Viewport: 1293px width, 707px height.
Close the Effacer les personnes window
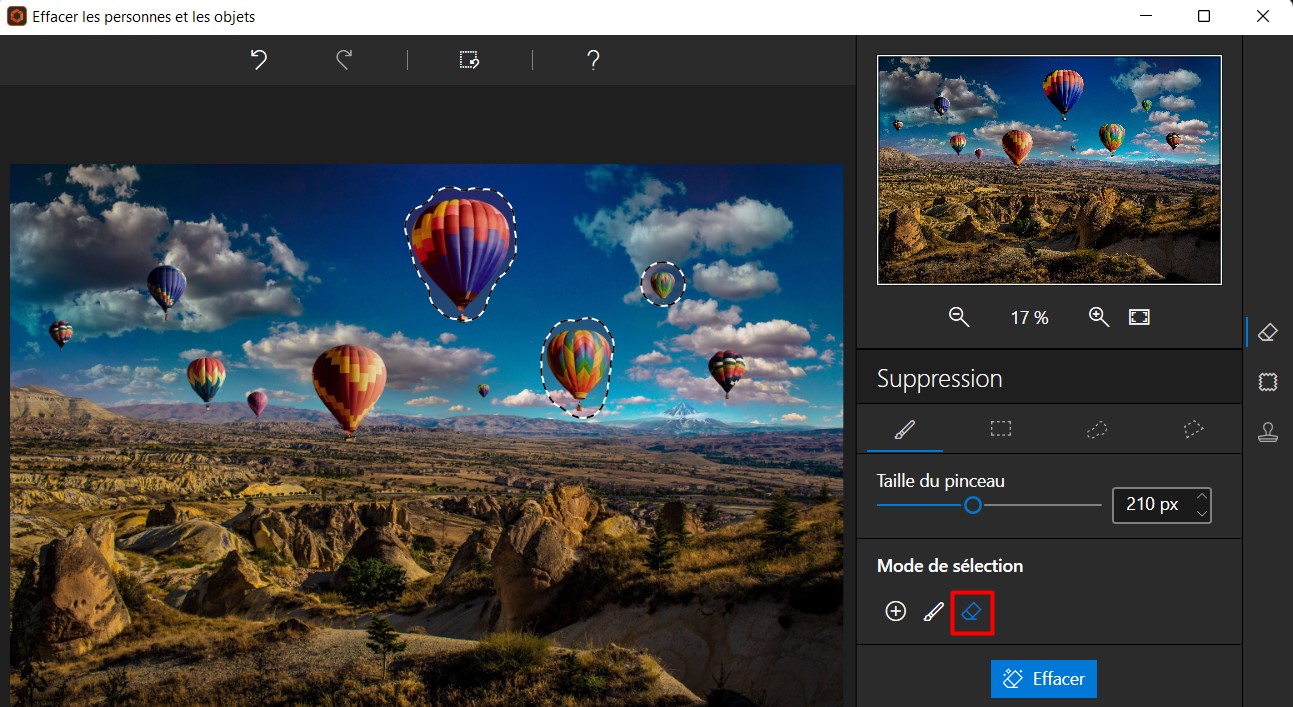click(x=1262, y=17)
